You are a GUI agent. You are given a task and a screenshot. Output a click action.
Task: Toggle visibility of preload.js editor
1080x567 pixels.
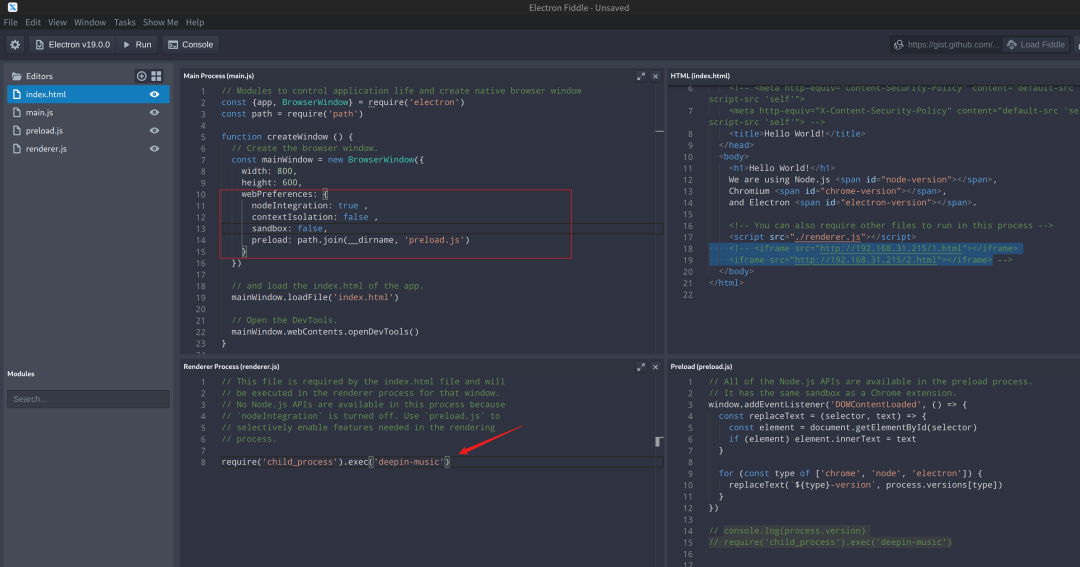(154, 130)
